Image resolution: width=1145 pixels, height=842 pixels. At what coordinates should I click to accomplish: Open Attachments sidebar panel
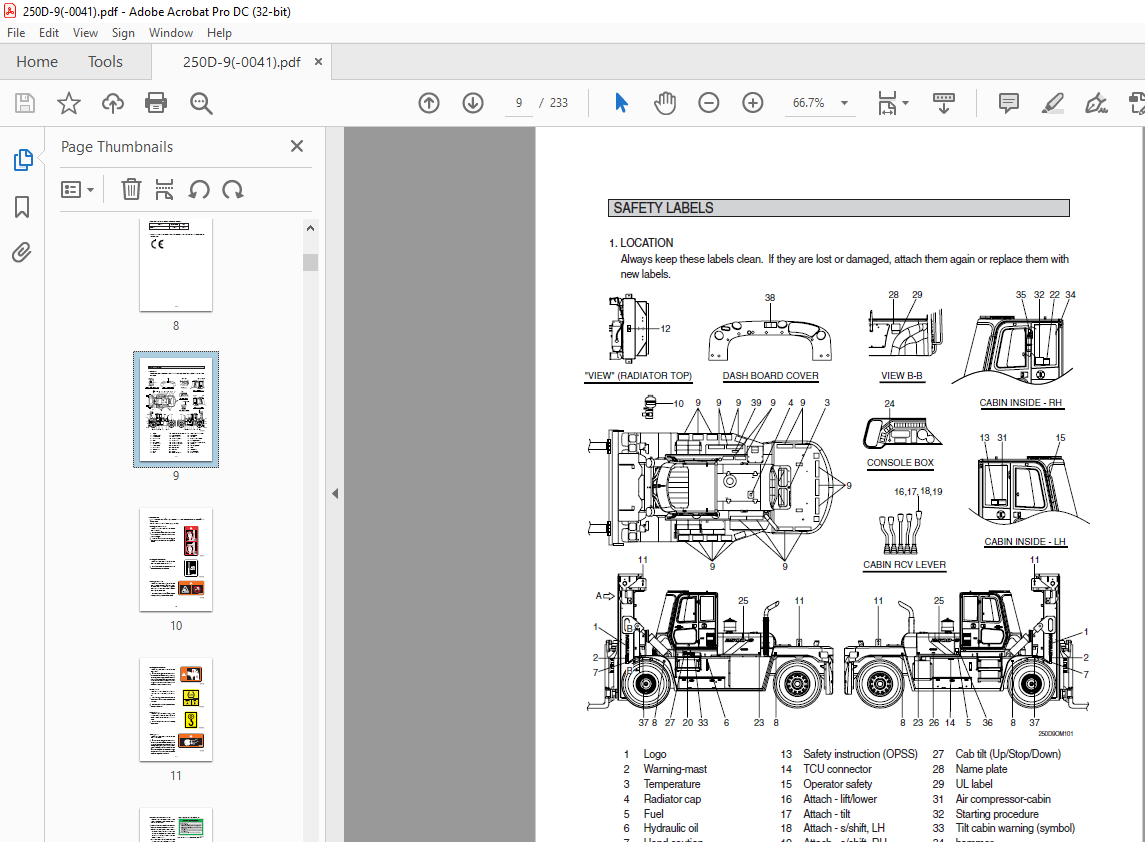coord(22,253)
